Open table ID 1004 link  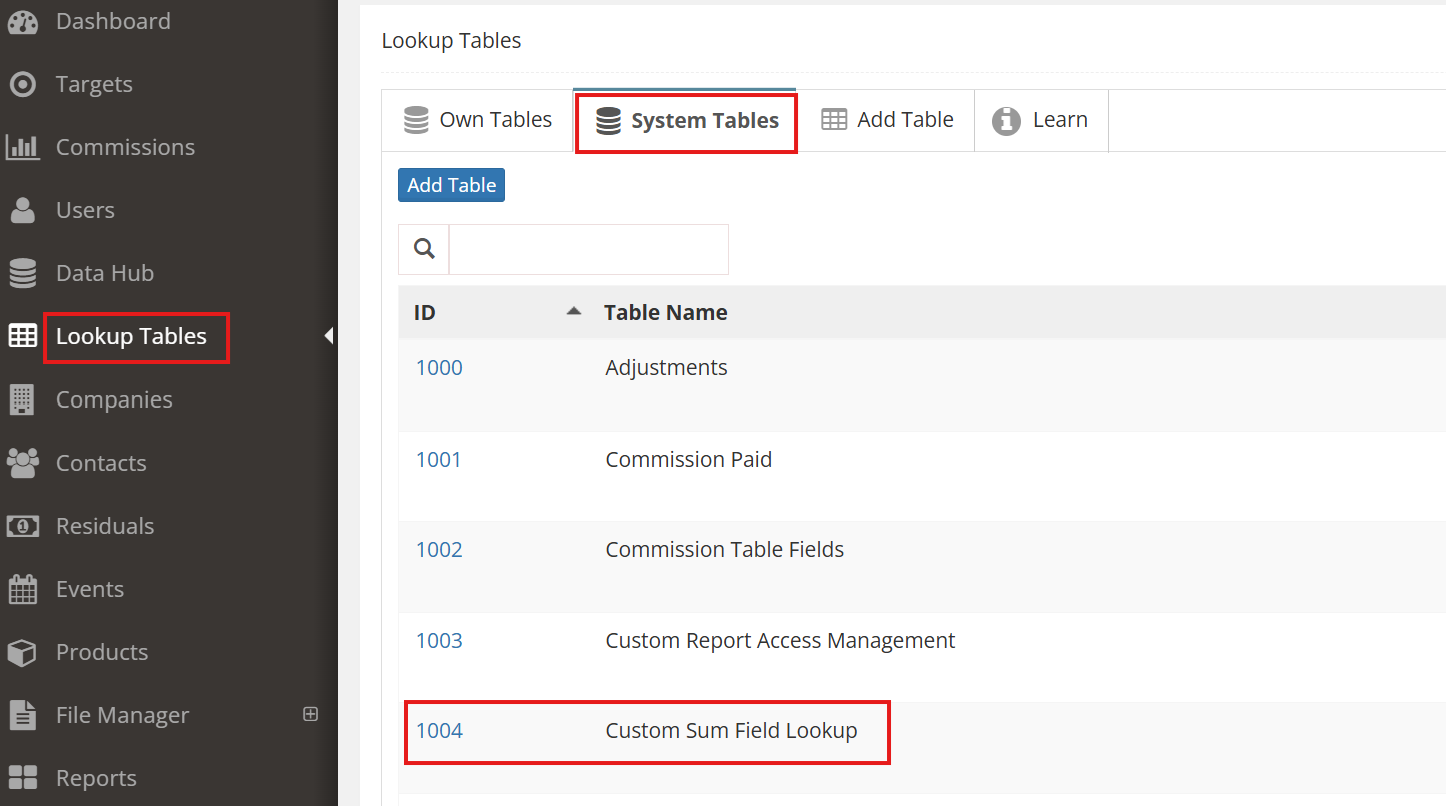439,731
